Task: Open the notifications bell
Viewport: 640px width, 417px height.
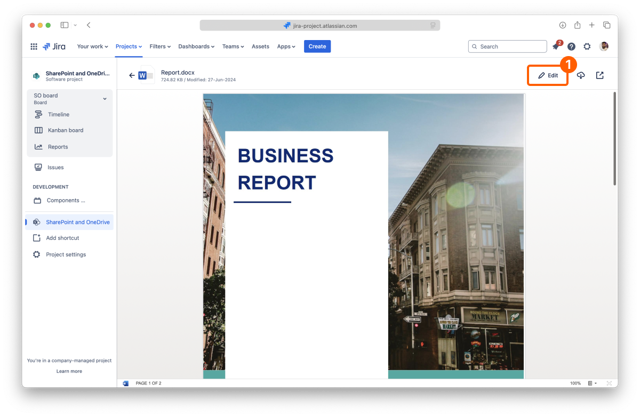Action: [556, 46]
